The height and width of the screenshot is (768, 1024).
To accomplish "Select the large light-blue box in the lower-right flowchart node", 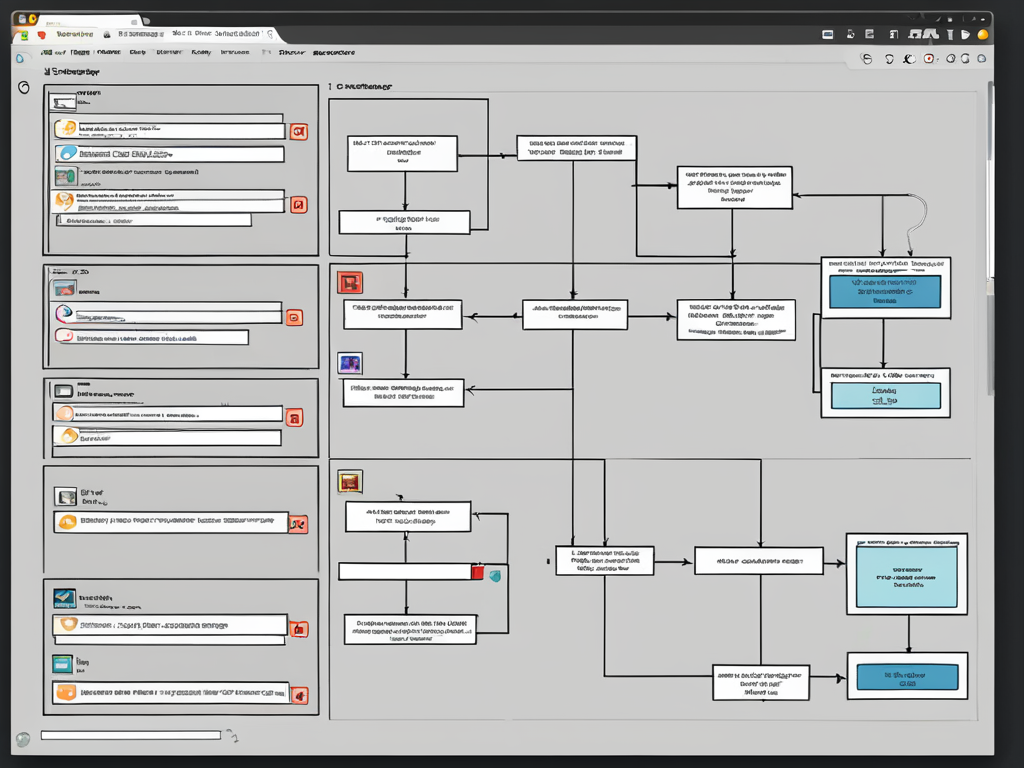I will click(x=906, y=577).
